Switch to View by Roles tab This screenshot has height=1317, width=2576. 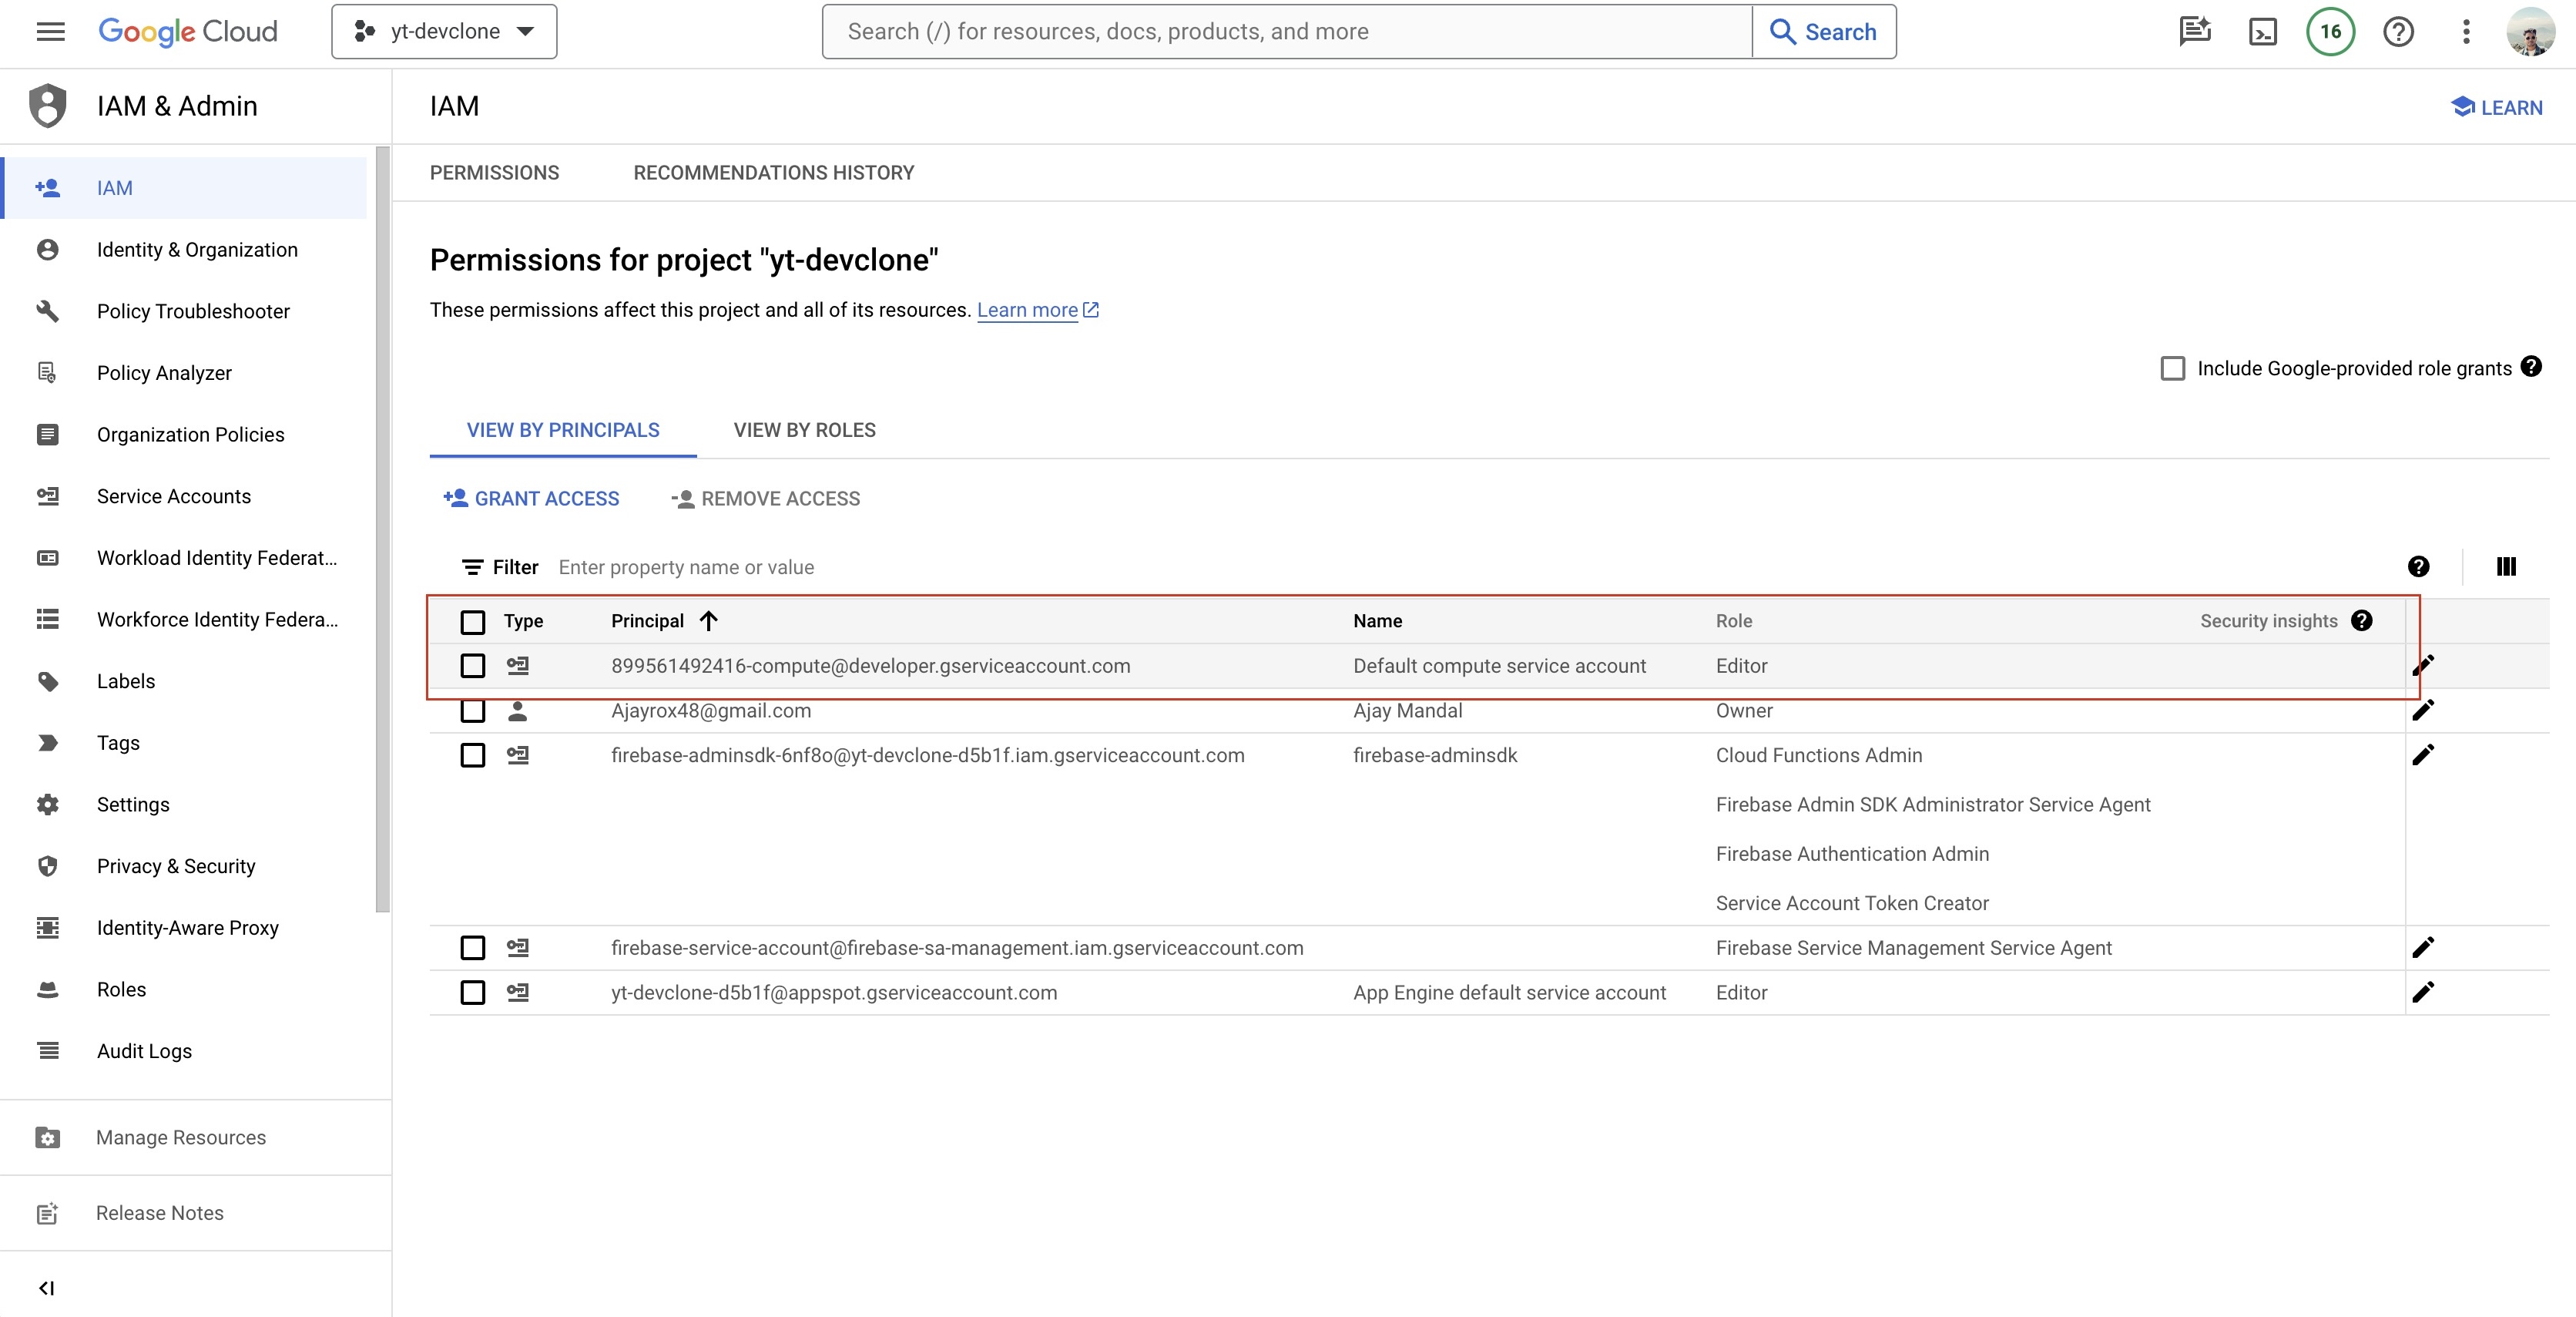click(x=804, y=430)
